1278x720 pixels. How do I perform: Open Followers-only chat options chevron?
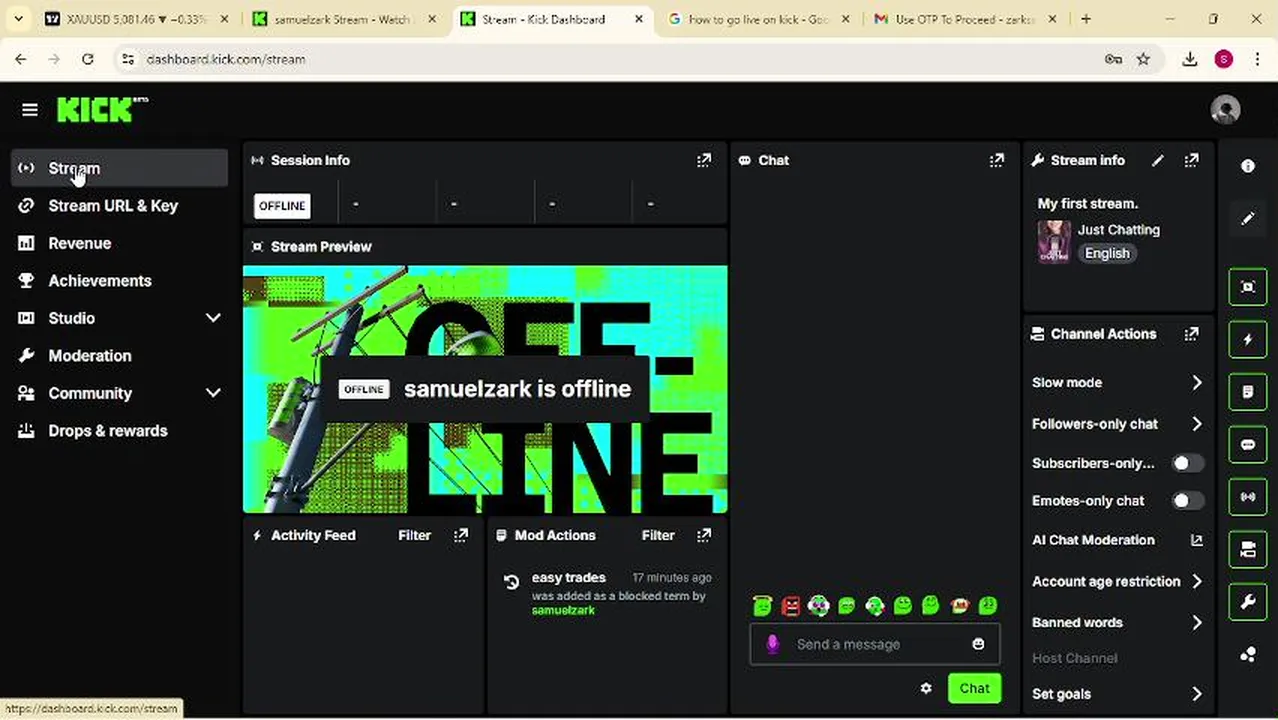1197,424
